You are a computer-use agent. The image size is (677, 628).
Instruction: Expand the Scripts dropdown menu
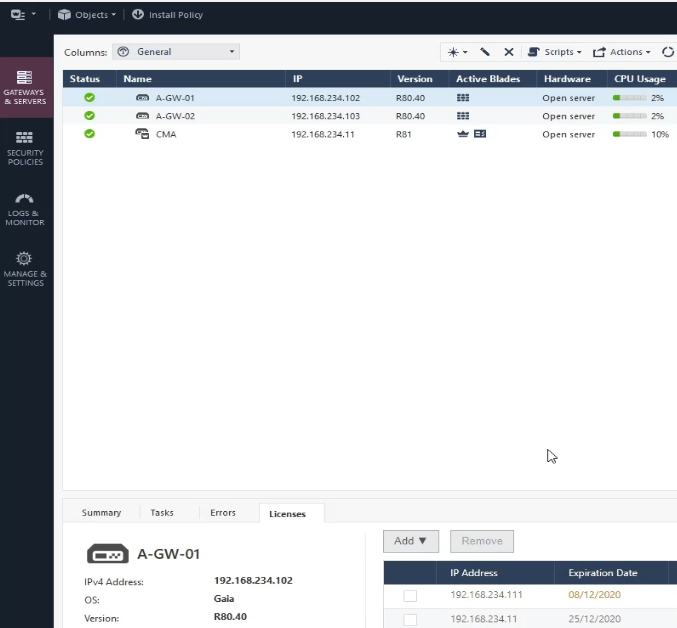pyautogui.click(x=554, y=52)
